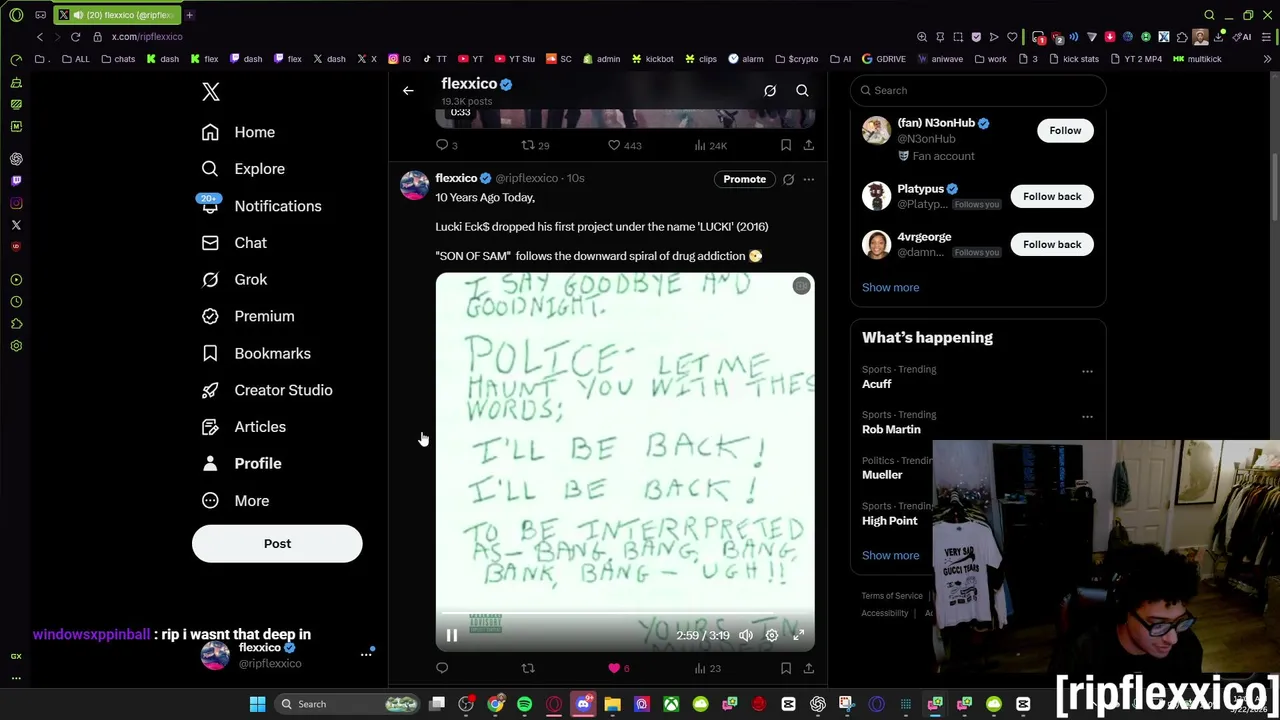
Task: Open Windows Start menu
Action: tap(257, 704)
